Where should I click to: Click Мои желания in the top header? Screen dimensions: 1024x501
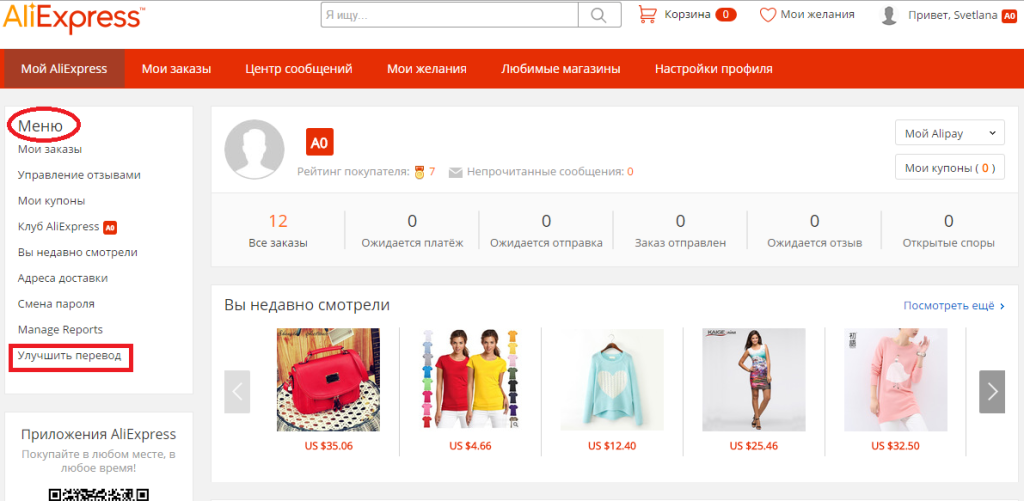pos(817,14)
